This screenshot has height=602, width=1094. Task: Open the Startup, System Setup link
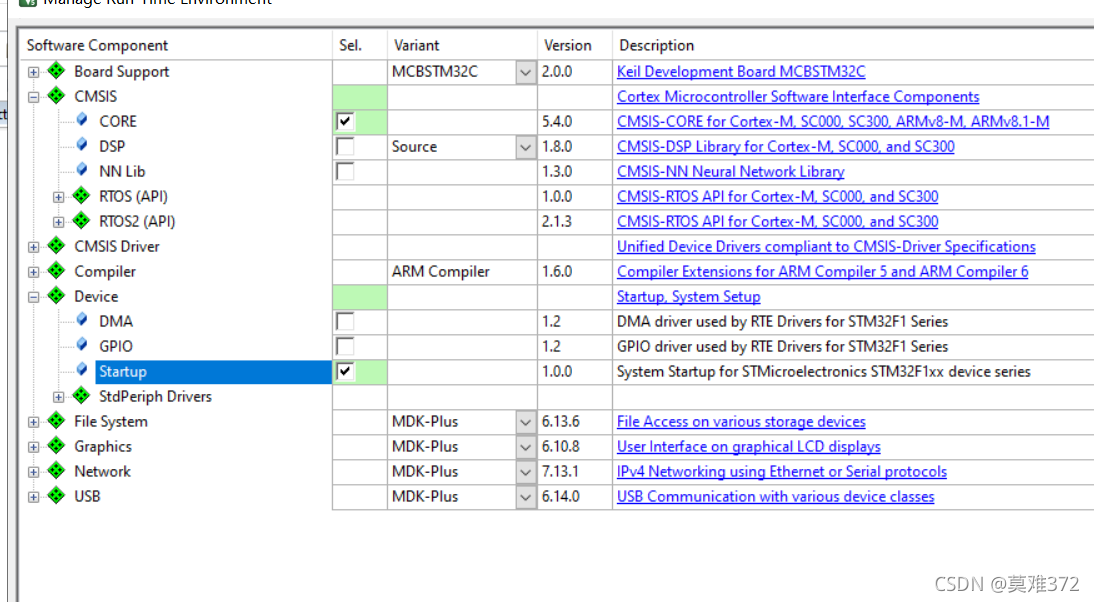pos(689,297)
